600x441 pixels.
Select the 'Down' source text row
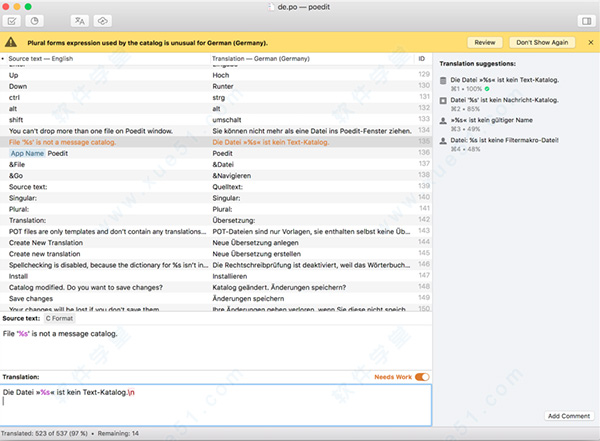point(216,86)
